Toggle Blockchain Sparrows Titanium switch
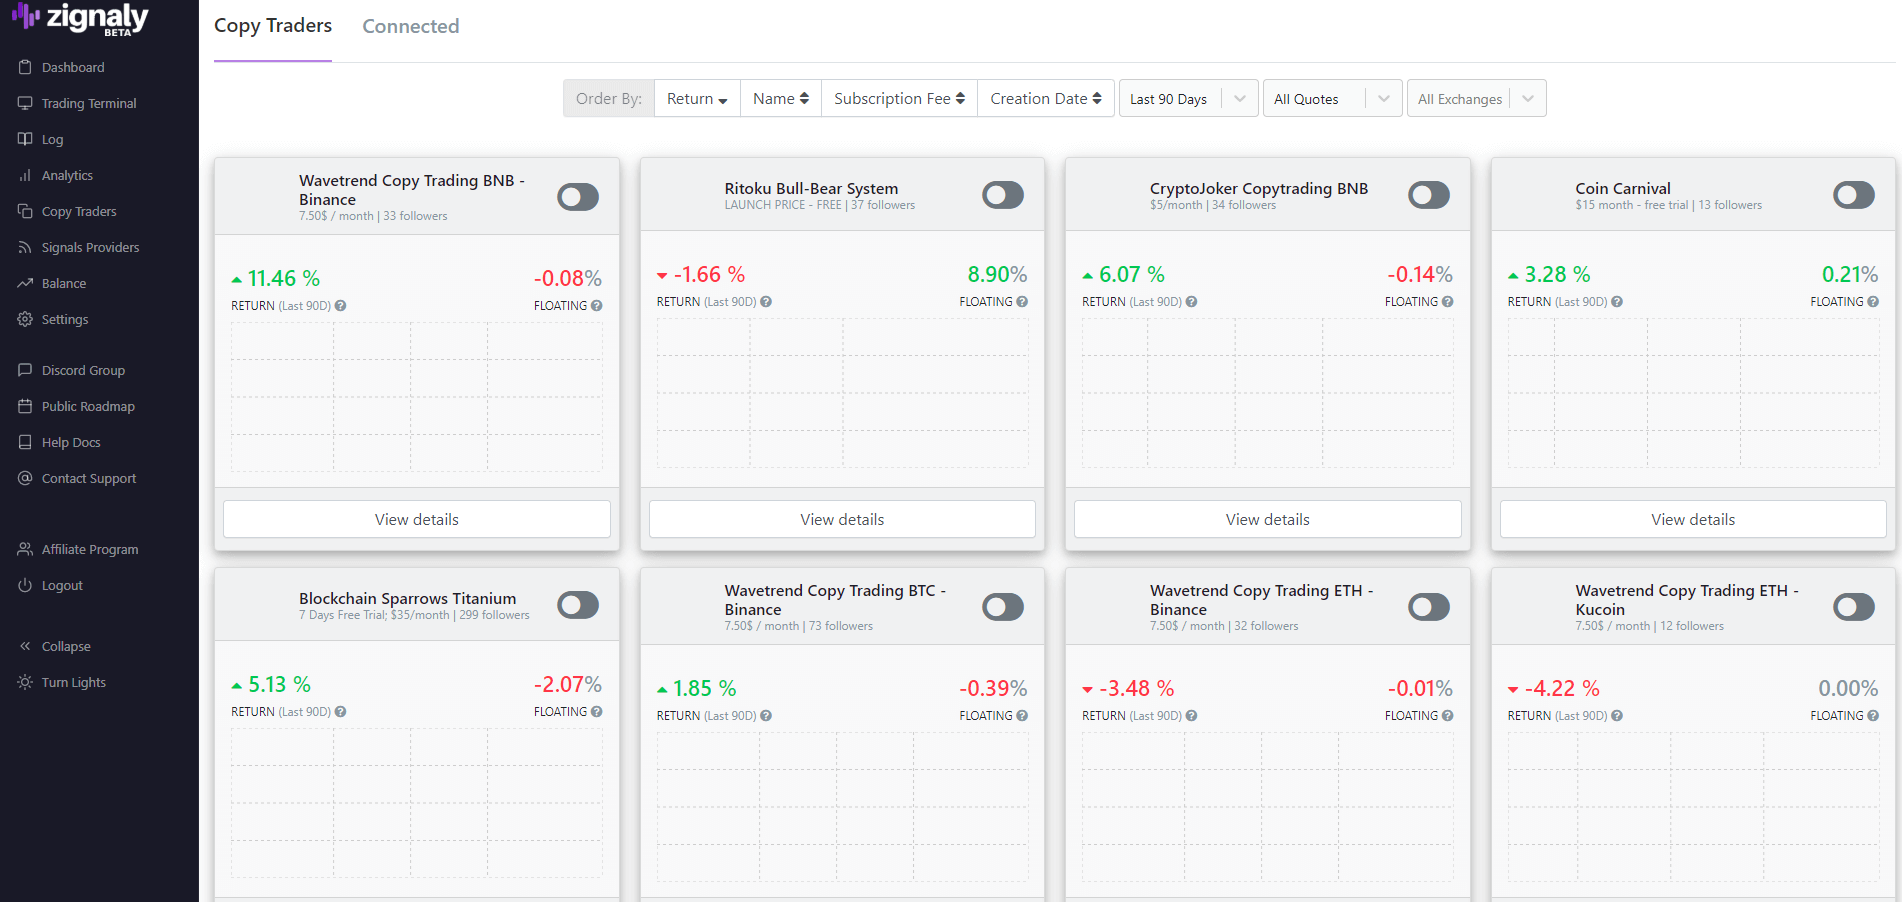 pos(578,605)
